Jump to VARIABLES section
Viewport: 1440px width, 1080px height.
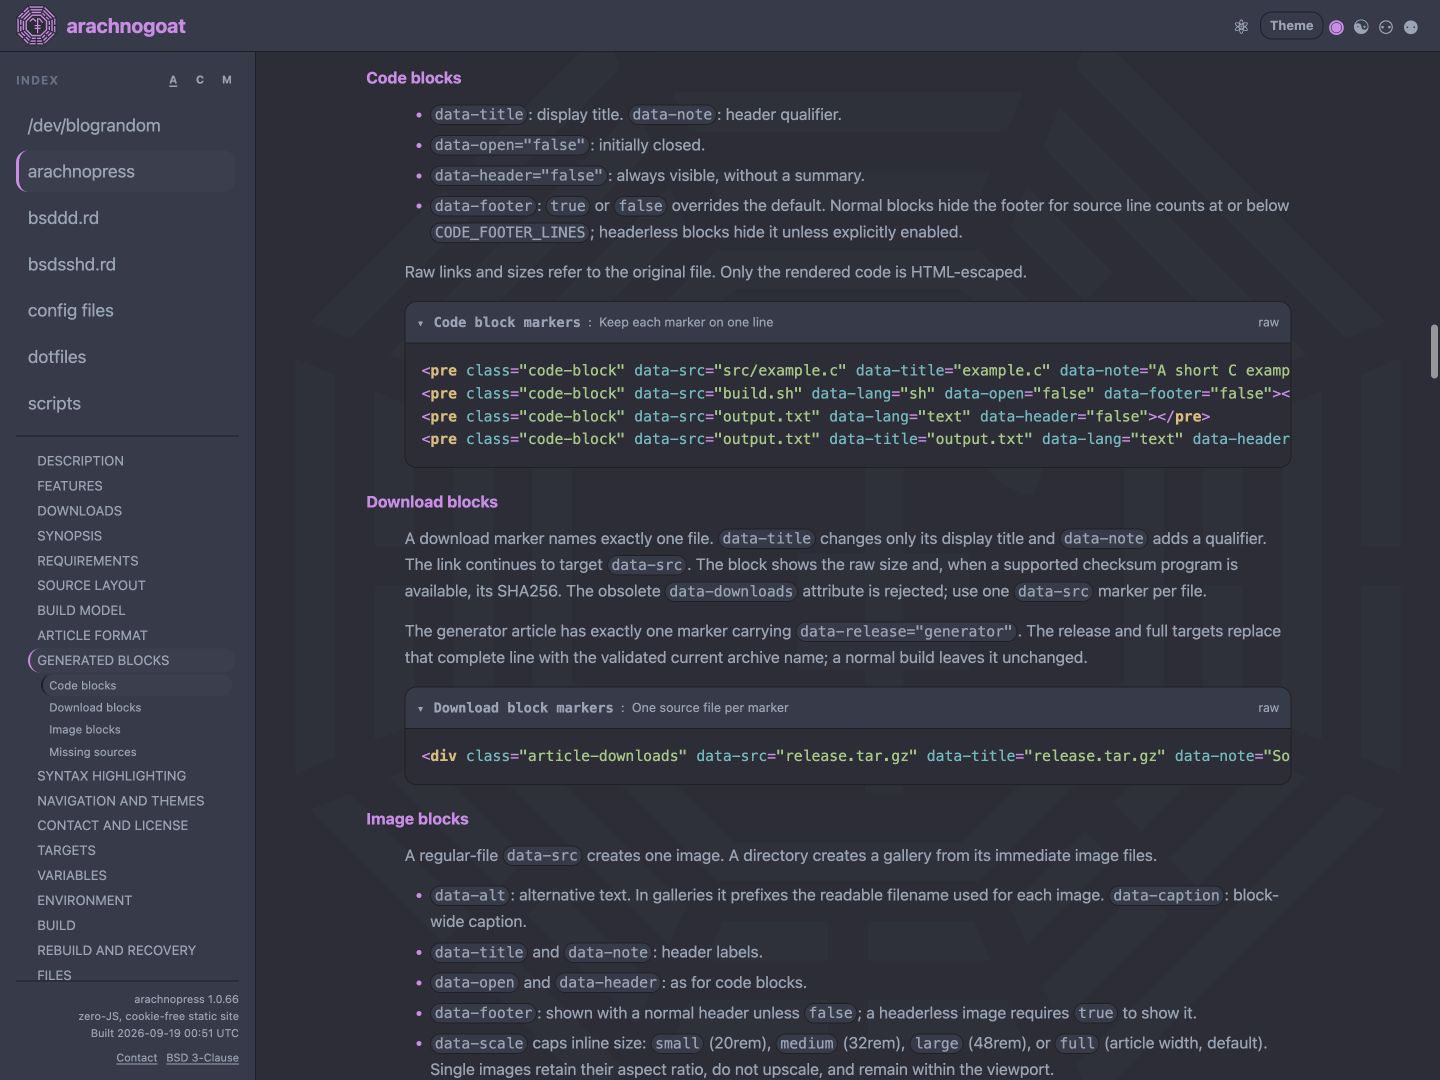[72, 875]
